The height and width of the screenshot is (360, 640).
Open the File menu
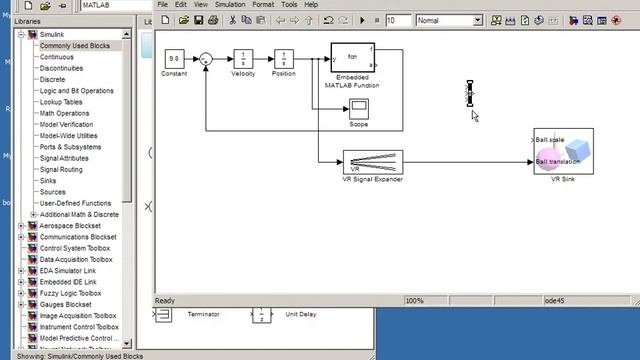coord(162,4)
